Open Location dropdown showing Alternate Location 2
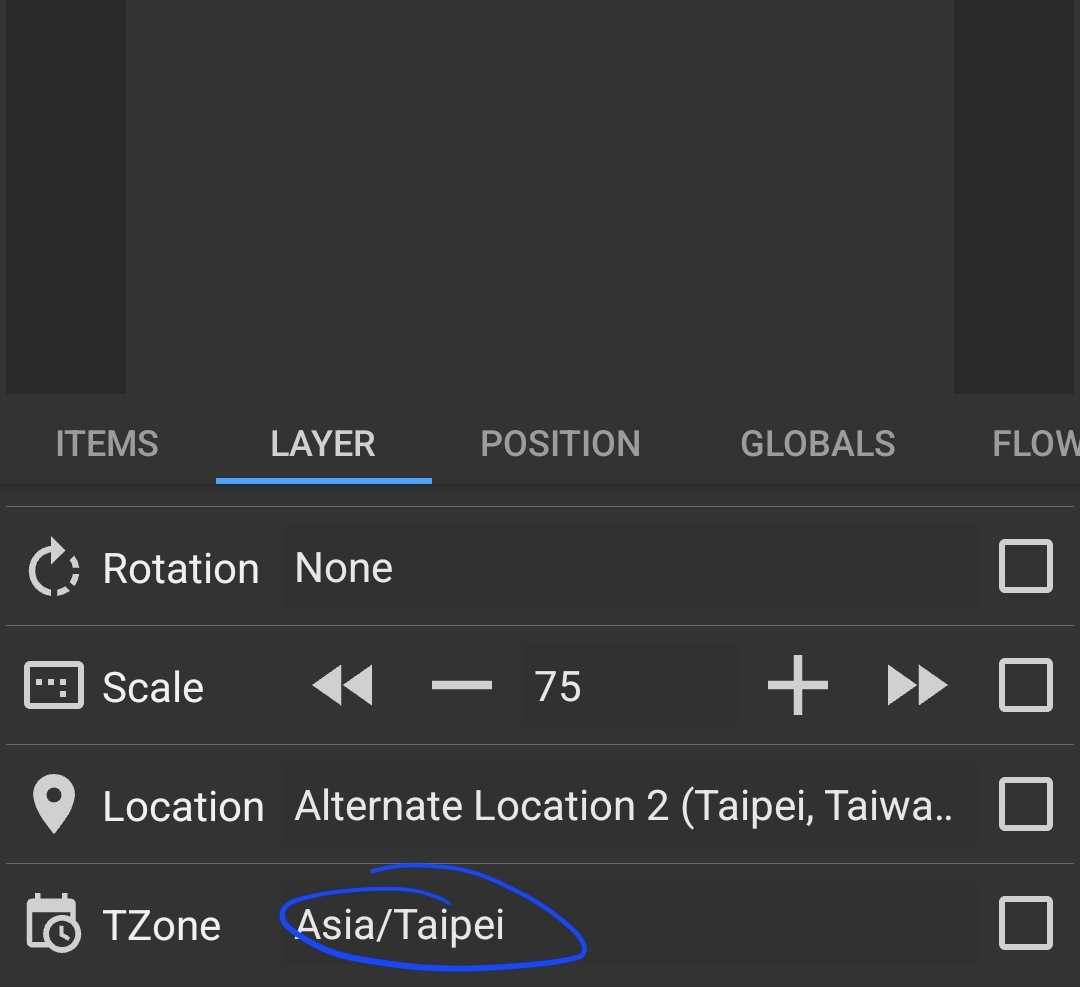Viewport: 1080px width, 987px height. coord(628,805)
